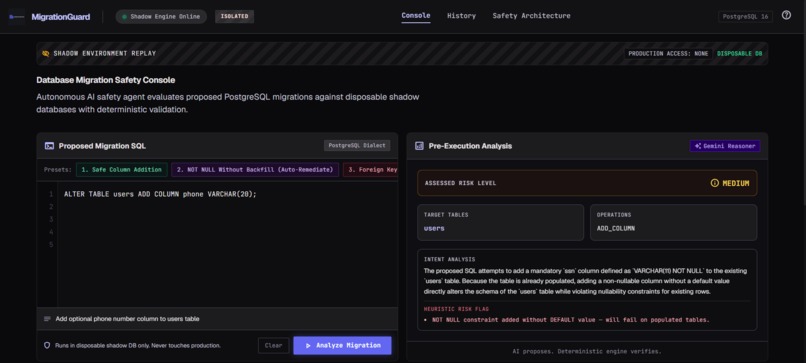Click the shield icon beside shadow DB note
The width and height of the screenshot is (806, 363).
(x=47, y=346)
